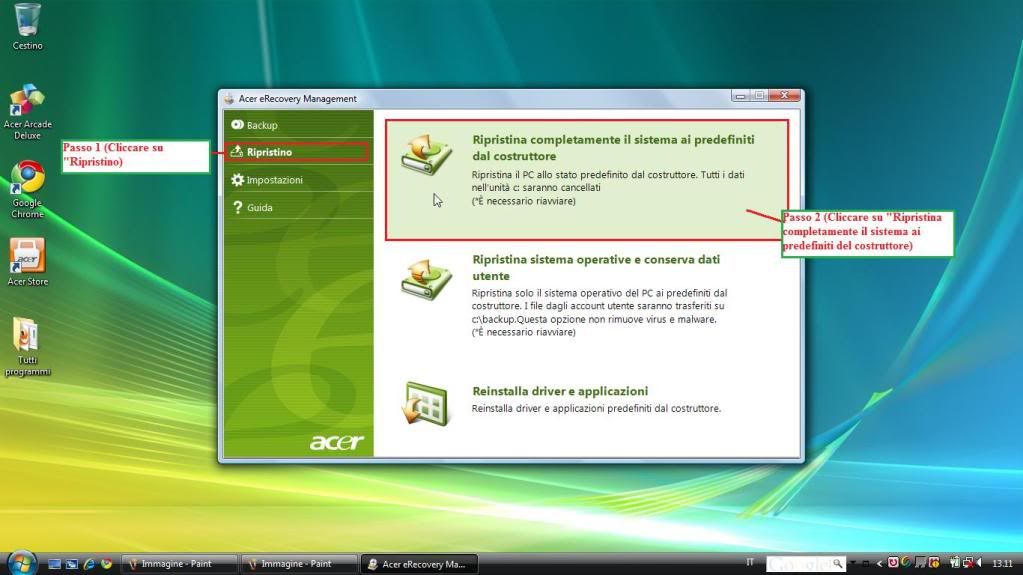Viewport: 1023px width, 575px height.
Task: Select the Tutti programmi desktop folder
Action: pyautogui.click(x=27, y=346)
